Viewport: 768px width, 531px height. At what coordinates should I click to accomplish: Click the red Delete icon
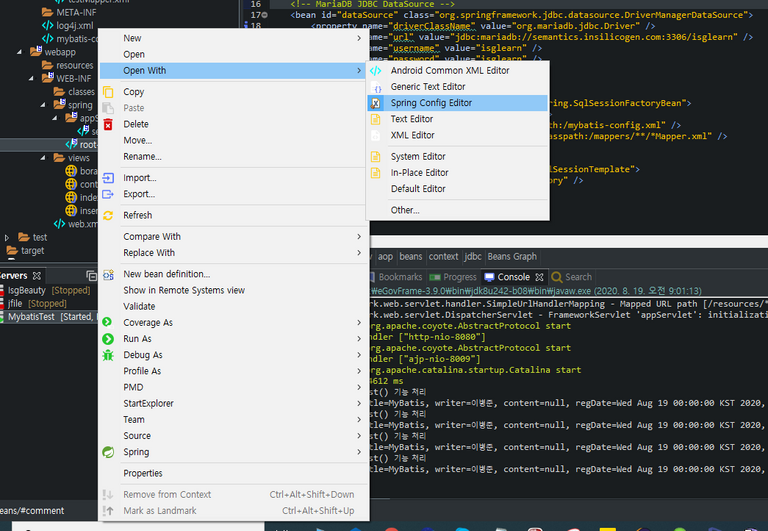[108, 124]
